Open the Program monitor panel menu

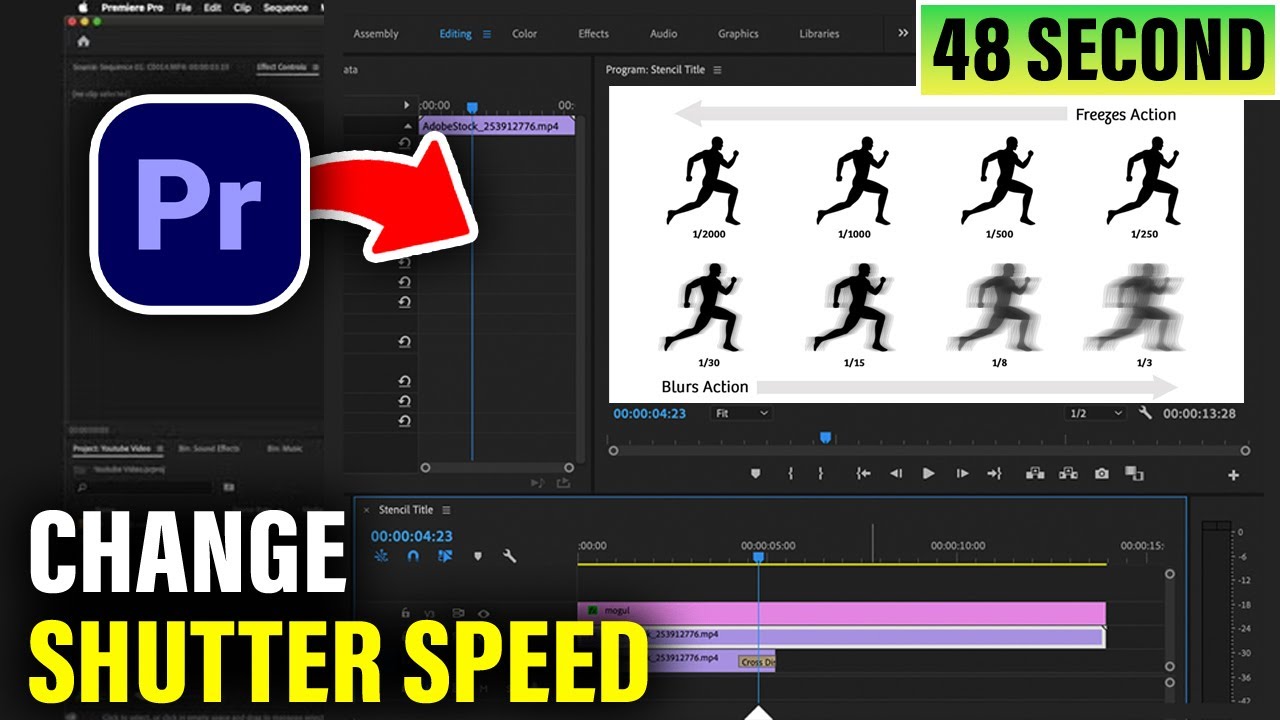tap(717, 70)
